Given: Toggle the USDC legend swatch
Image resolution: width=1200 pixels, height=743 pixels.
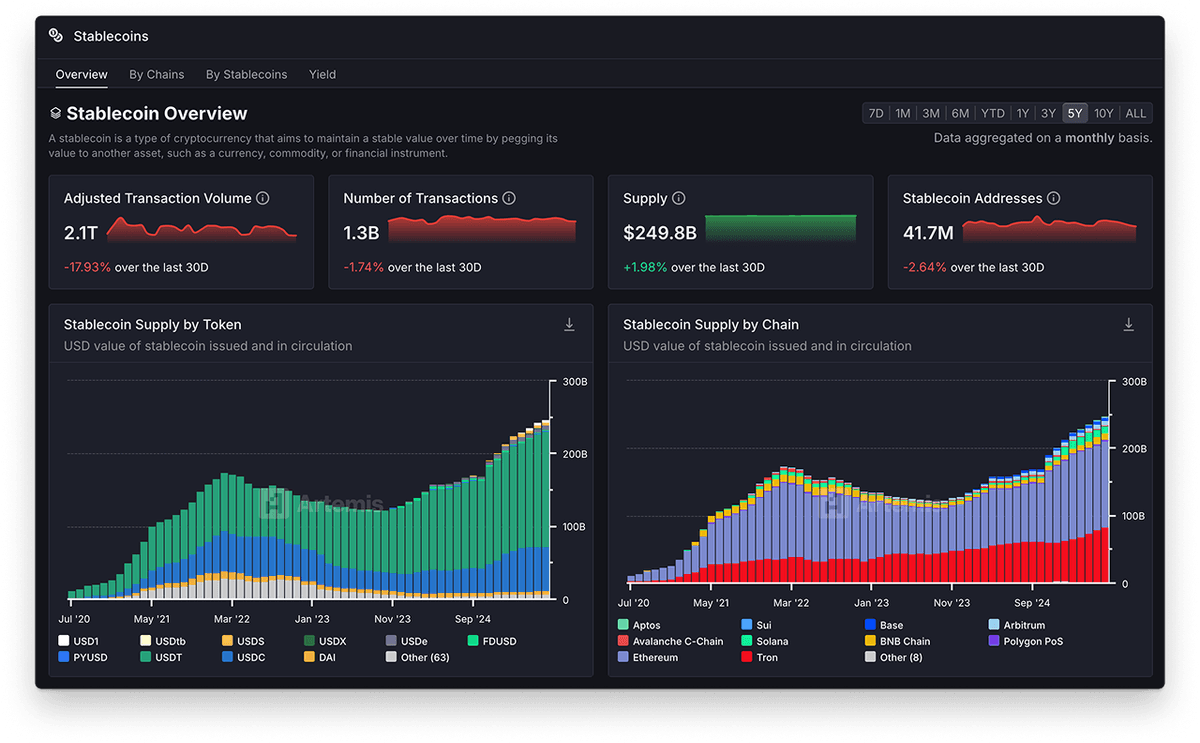Looking at the screenshot, I should tap(227, 657).
